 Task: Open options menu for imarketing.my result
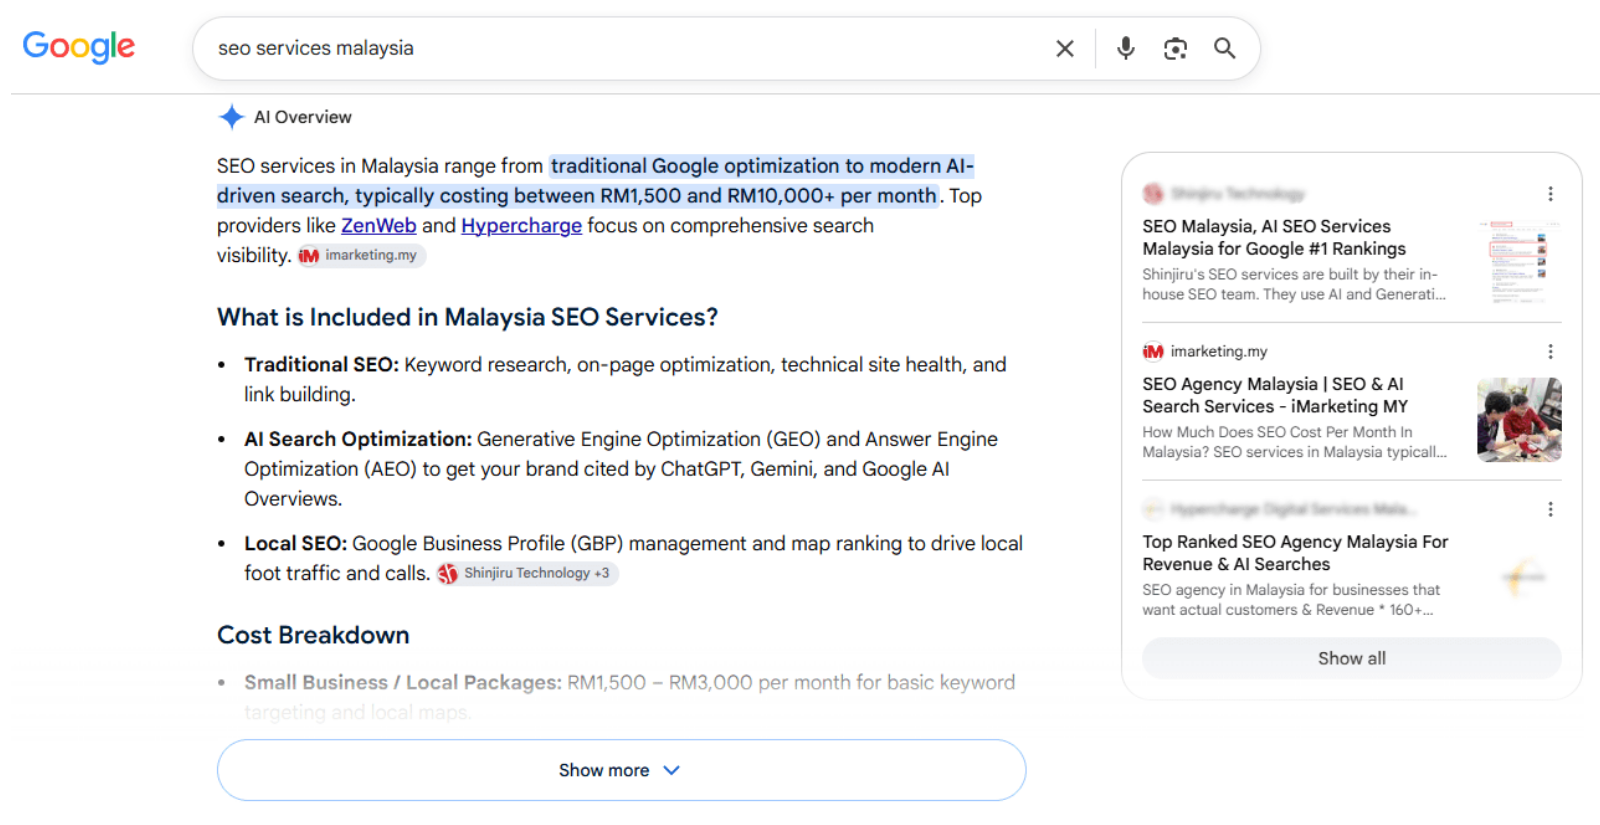click(1550, 351)
